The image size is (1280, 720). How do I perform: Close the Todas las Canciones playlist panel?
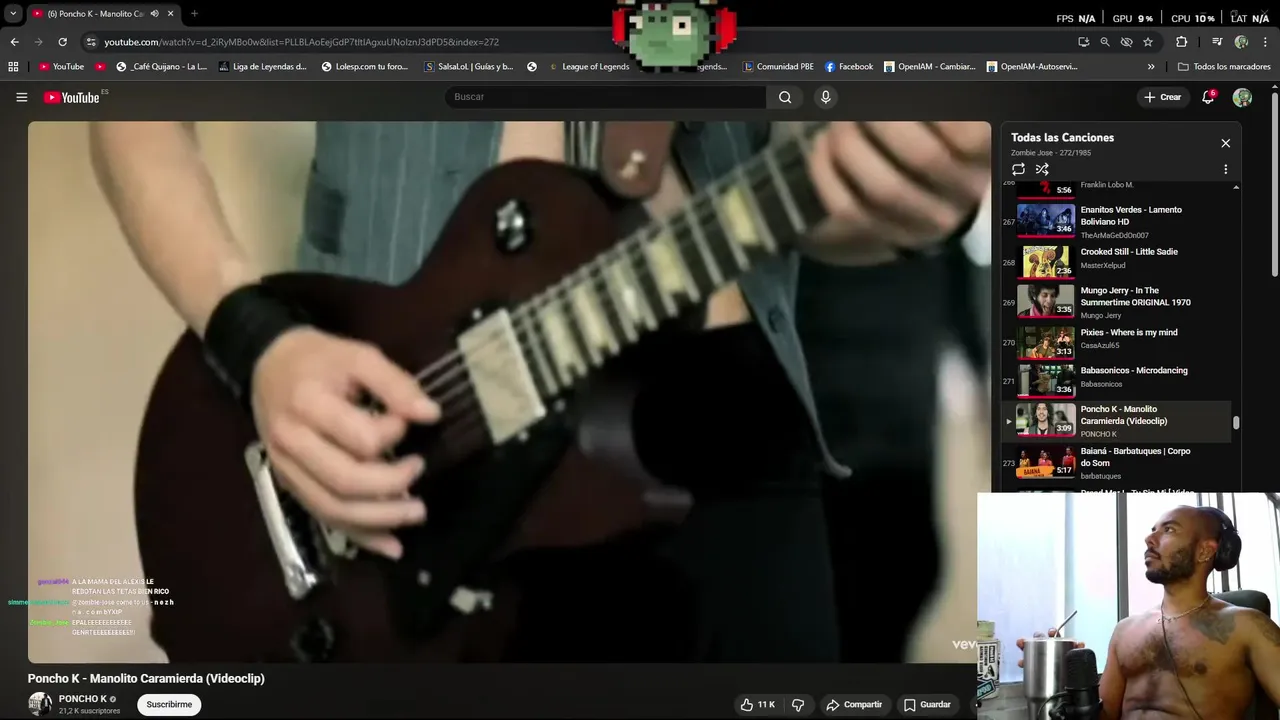[1225, 143]
